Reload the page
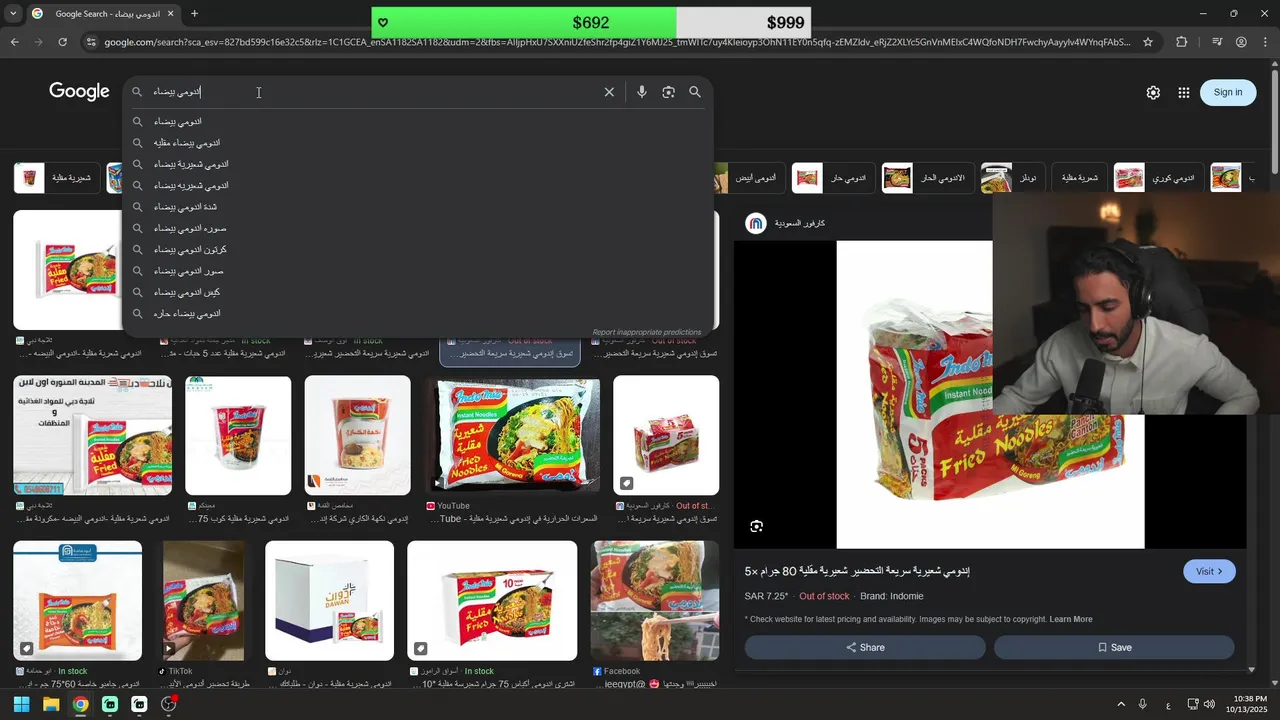The width and height of the screenshot is (1280, 720). (x=62, y=42)
